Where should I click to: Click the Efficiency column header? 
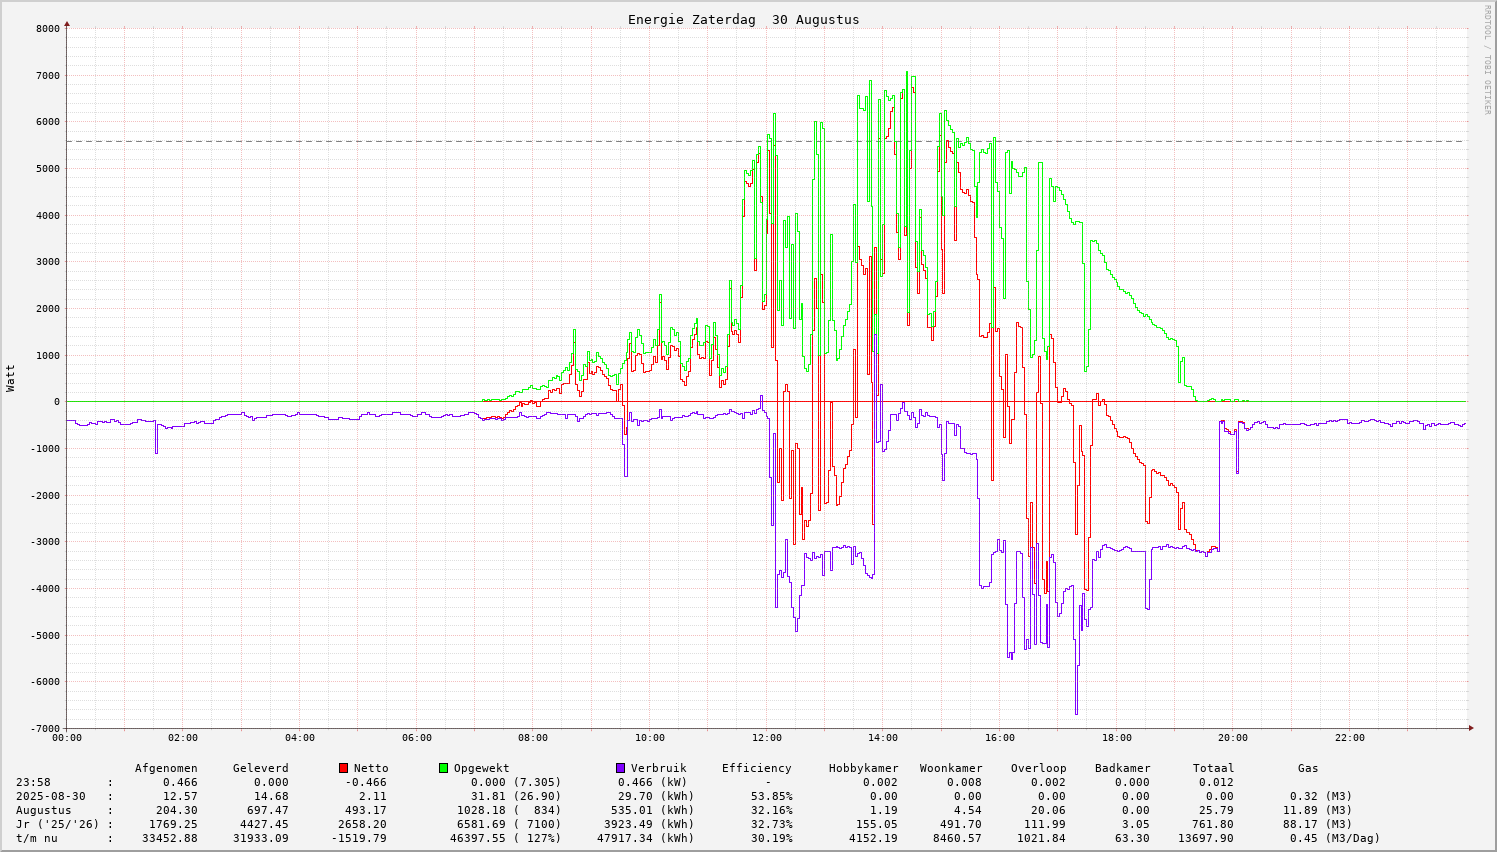pos(756,768)
